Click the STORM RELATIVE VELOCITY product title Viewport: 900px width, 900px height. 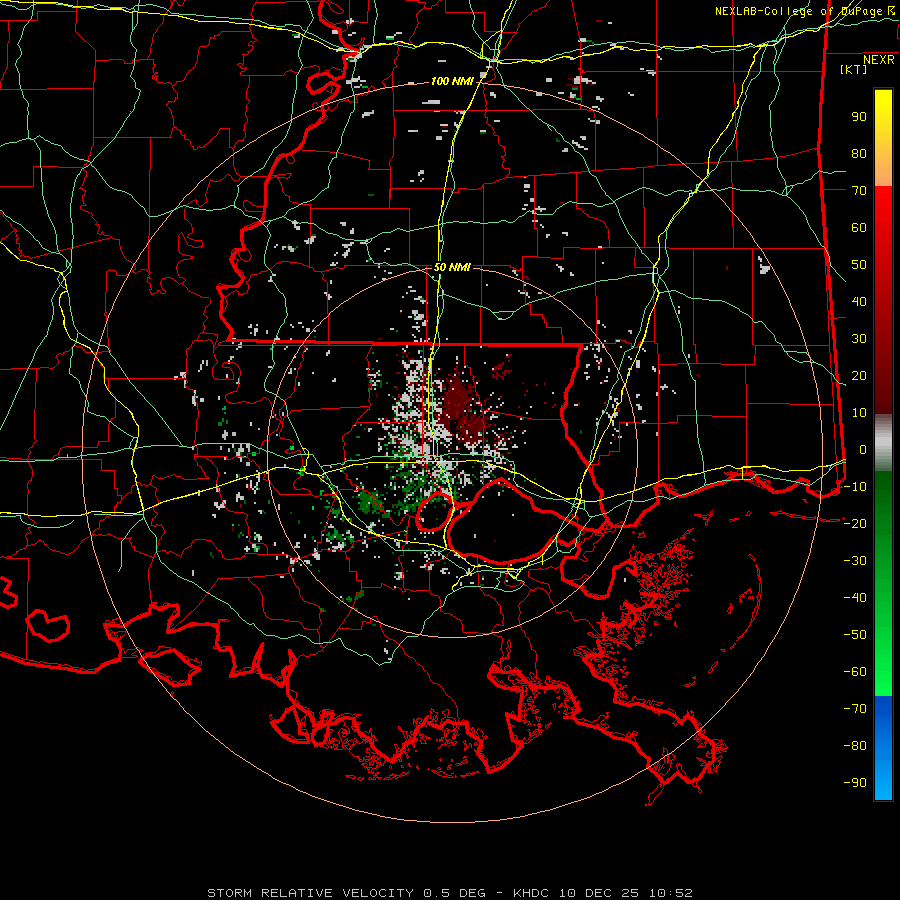tap(310, 893)
